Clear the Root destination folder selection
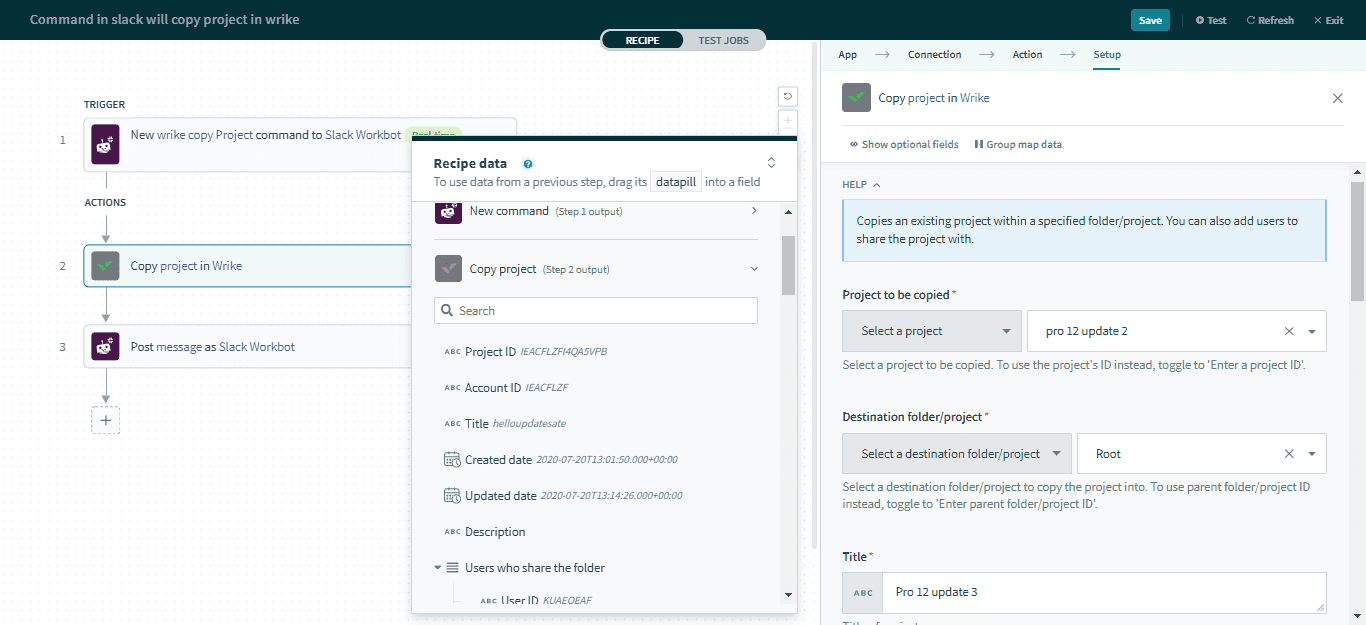Screen dimensions: 1366x625 1289,454
